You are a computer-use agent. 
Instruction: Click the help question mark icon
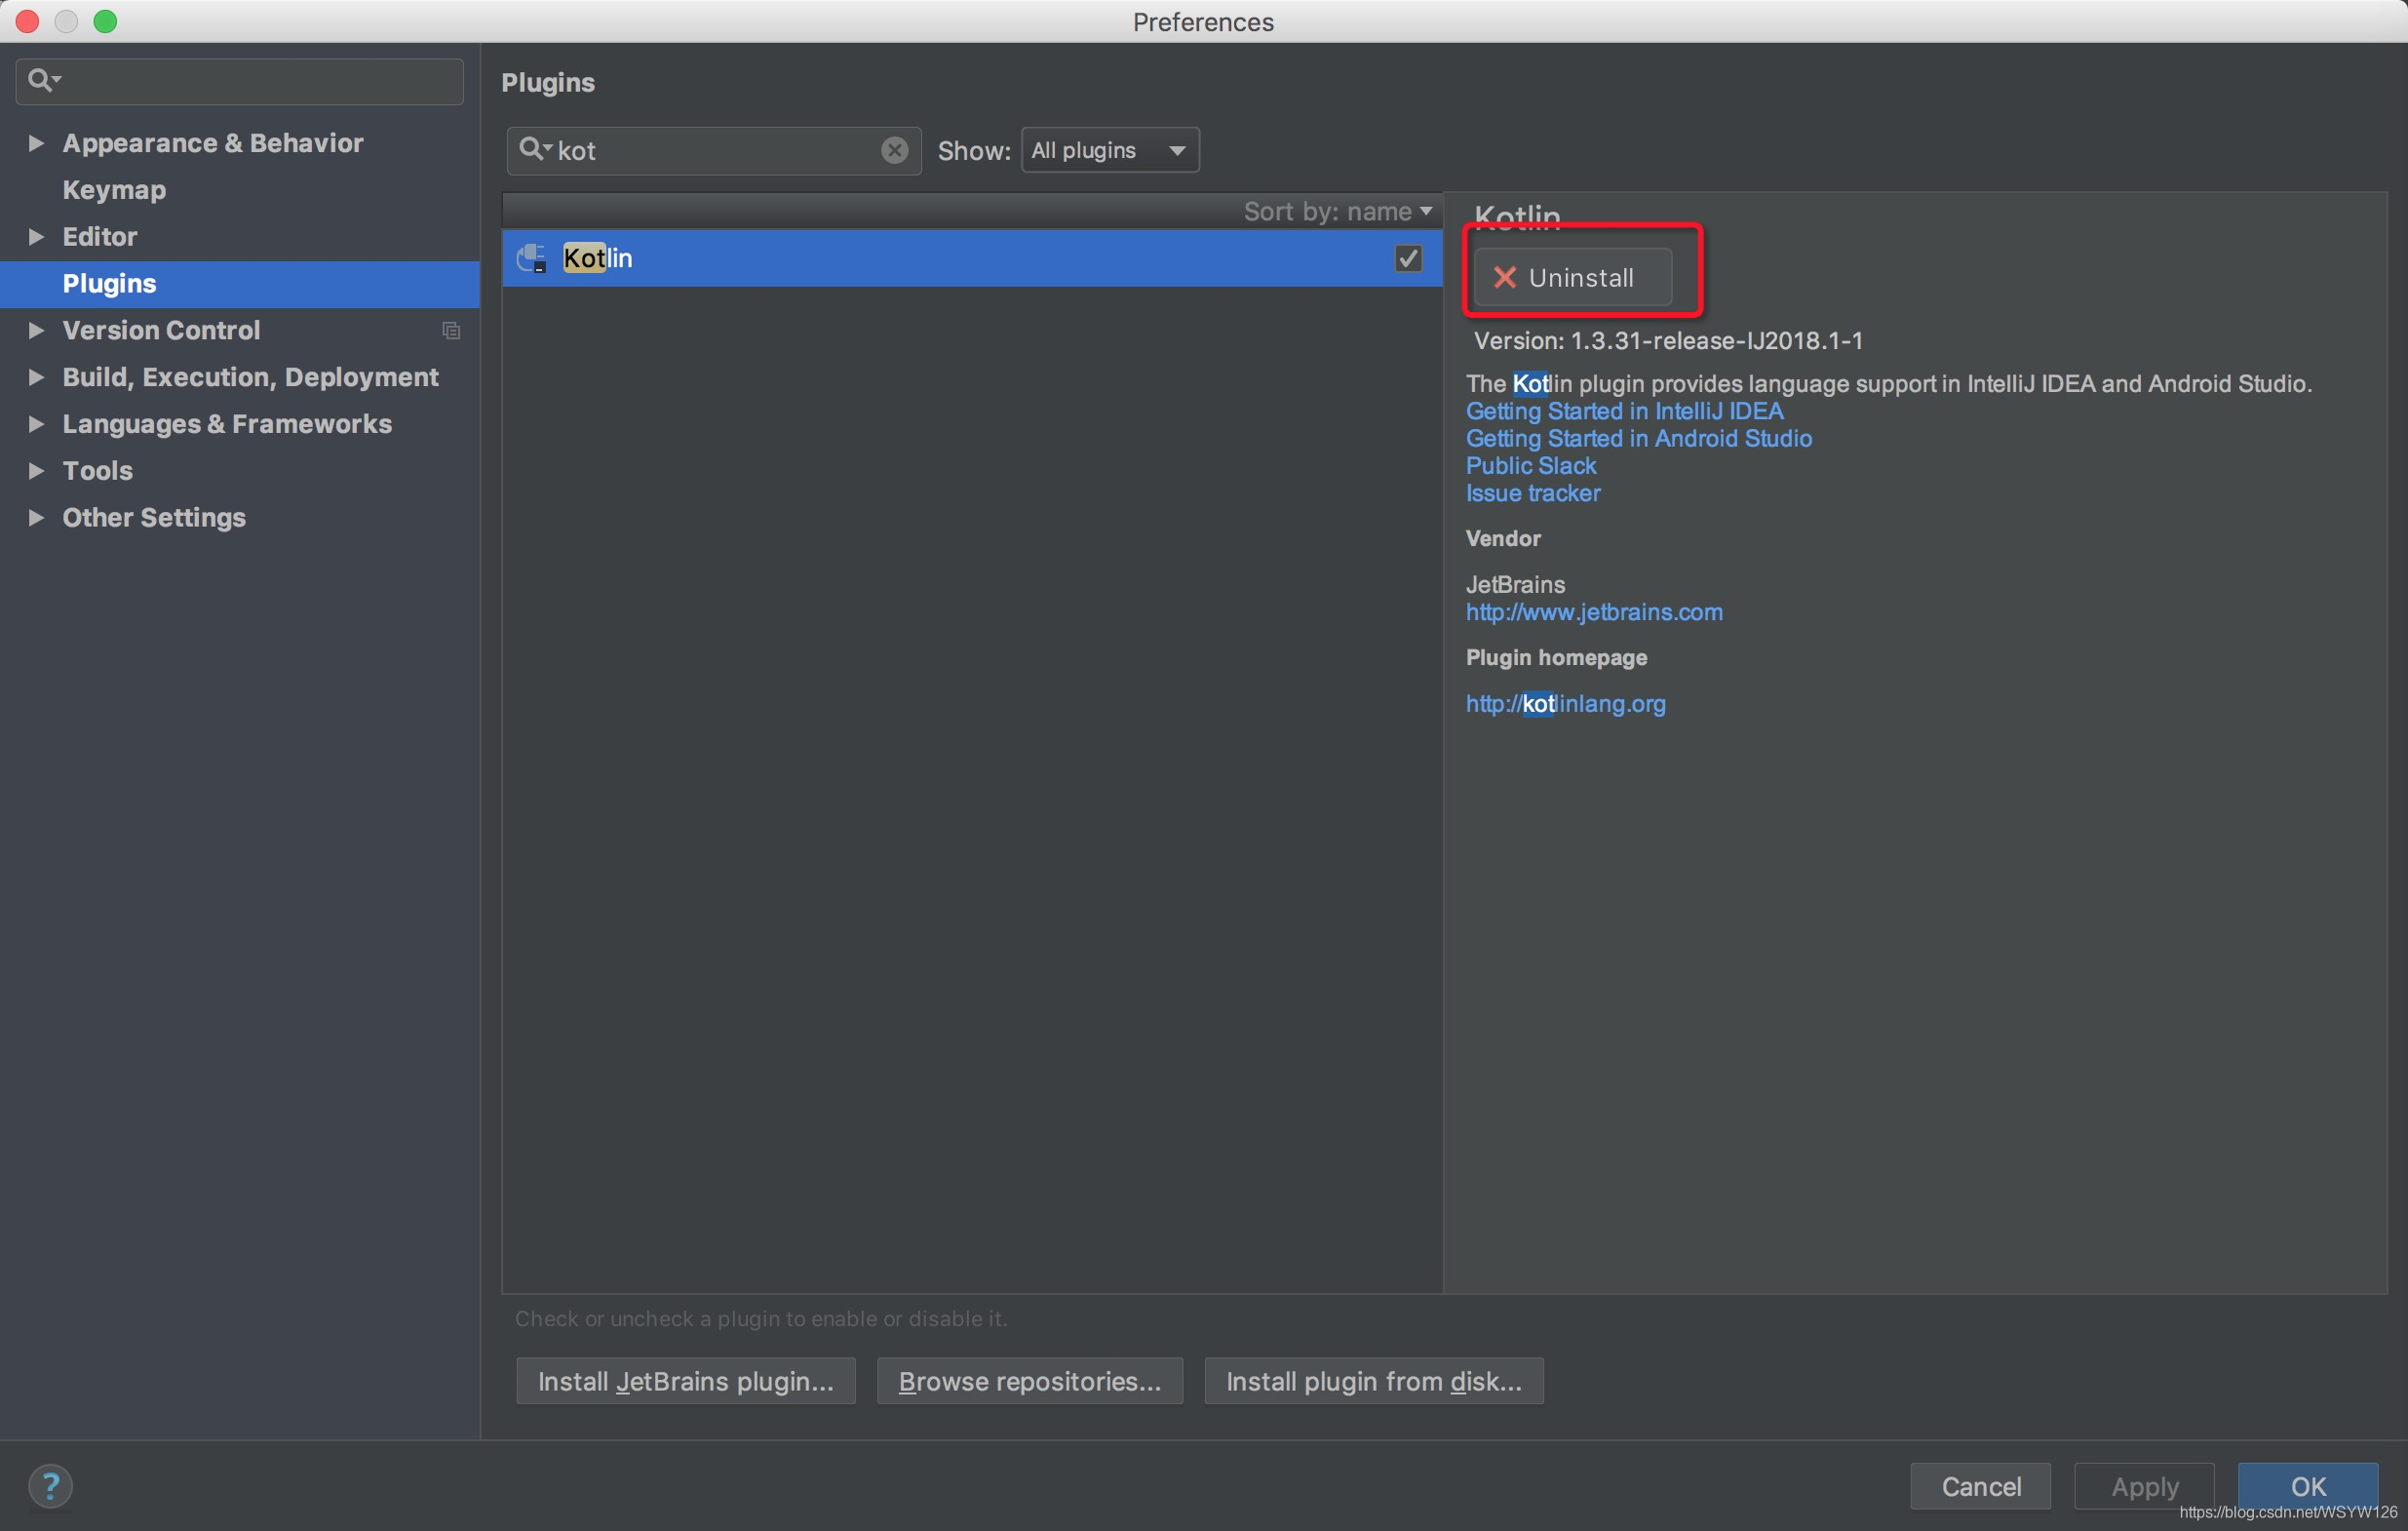pyautogui.click(x=50, y=1485)
